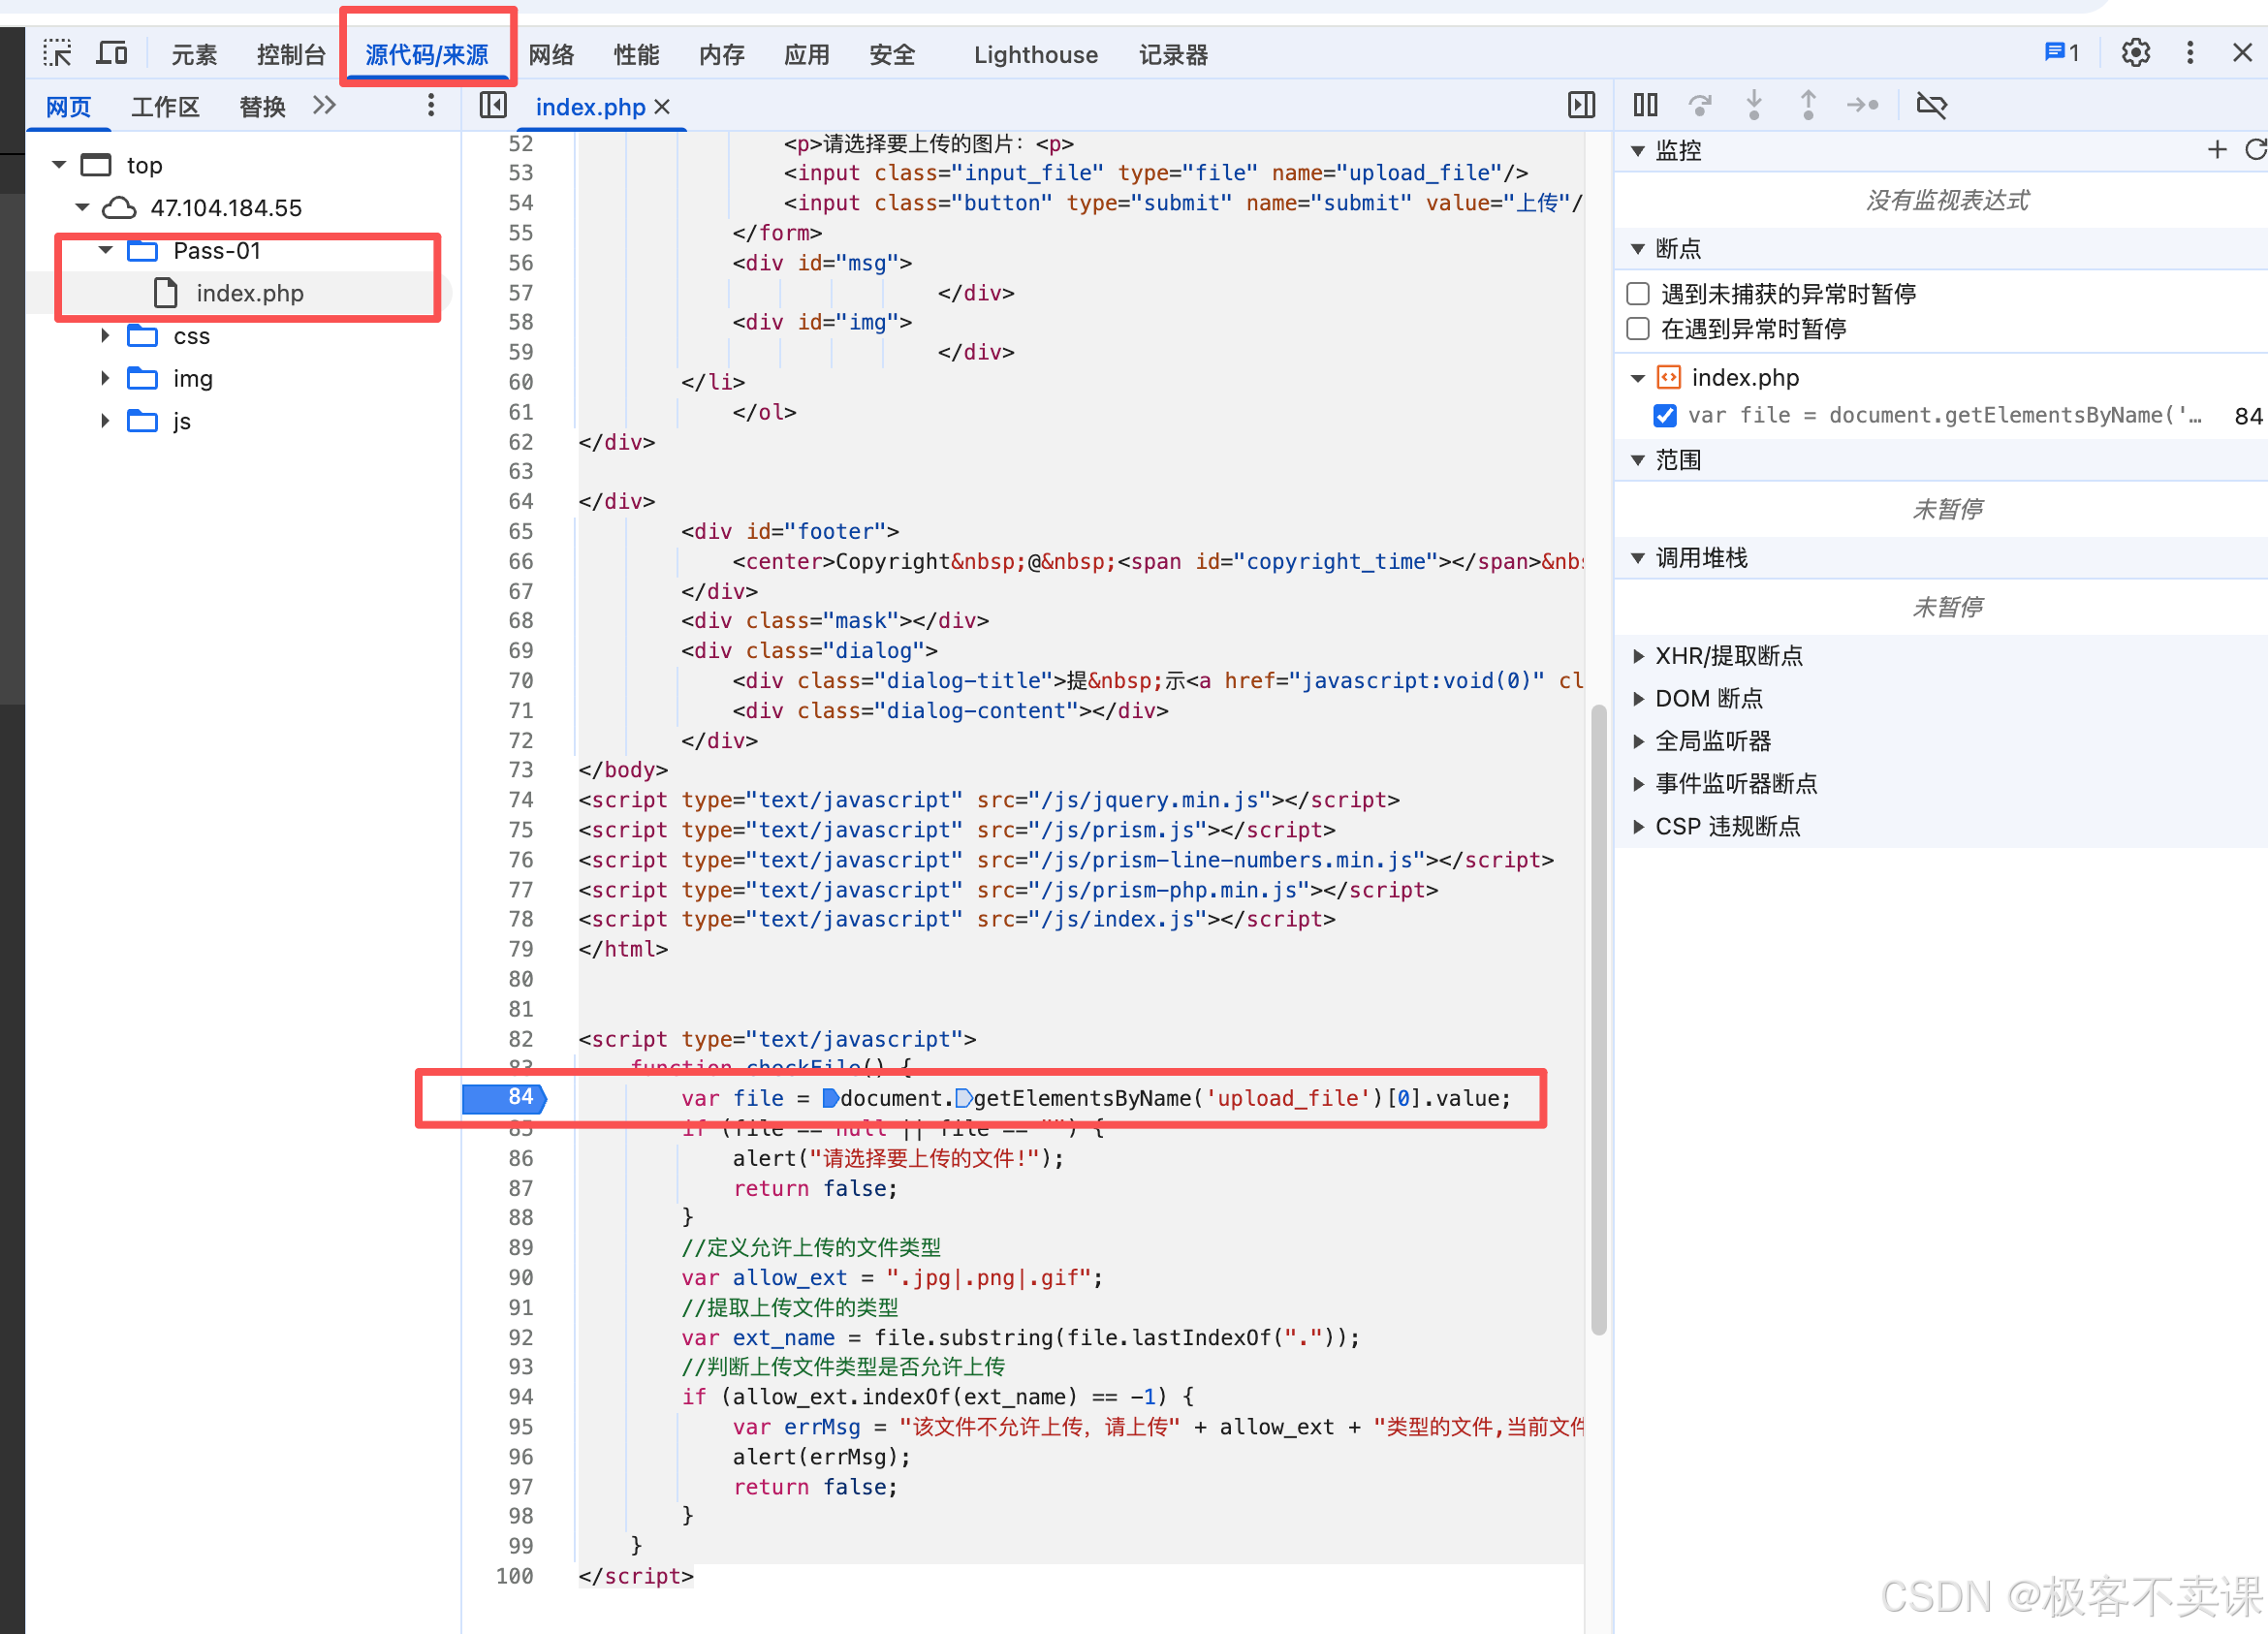Open the 性能 tab
The width and height of the screenshot is (2268, 1634).
point(636,55)
